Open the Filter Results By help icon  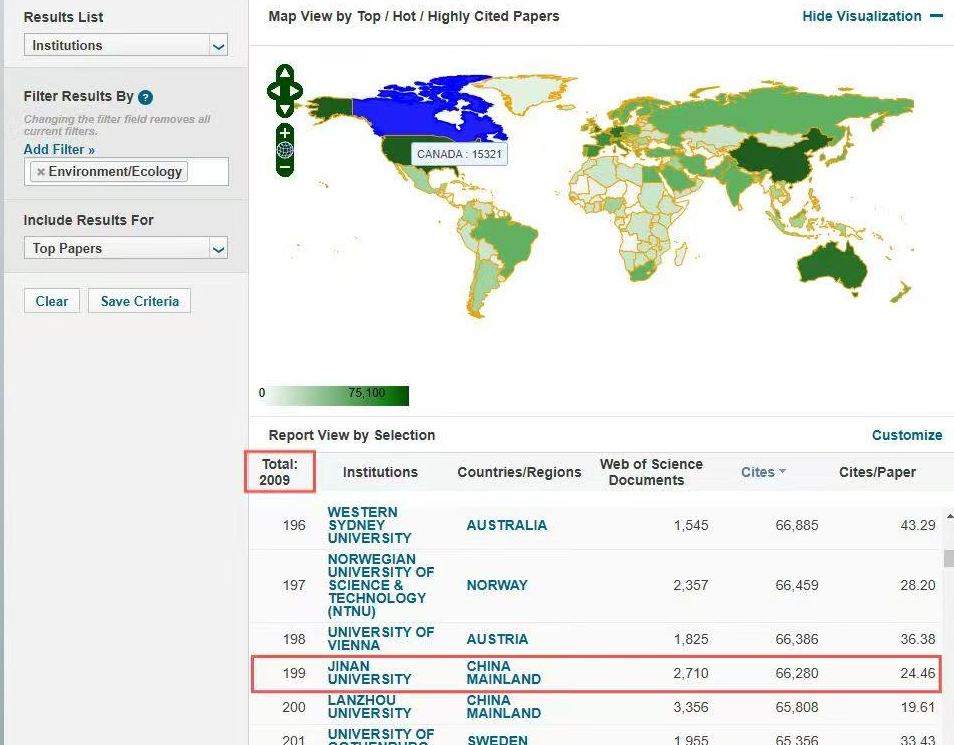(x=145, y=97)
